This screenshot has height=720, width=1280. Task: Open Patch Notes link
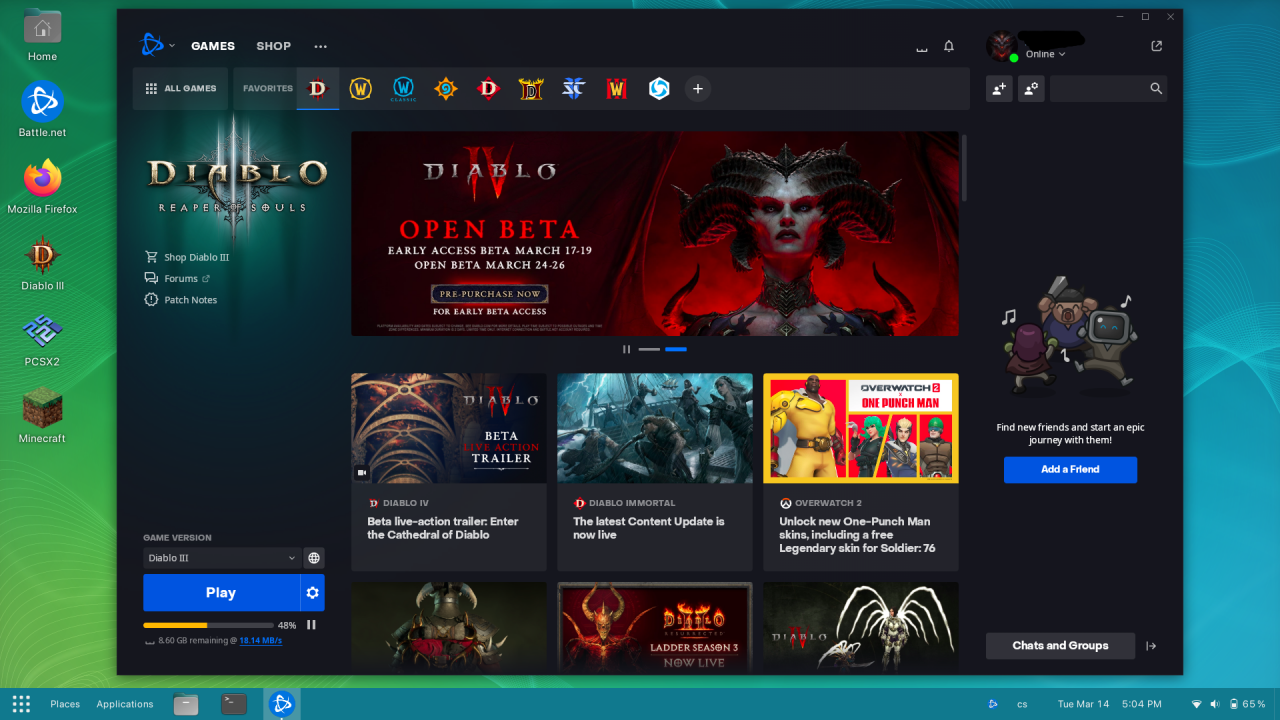pyautogui.click(x=181, y=300)
